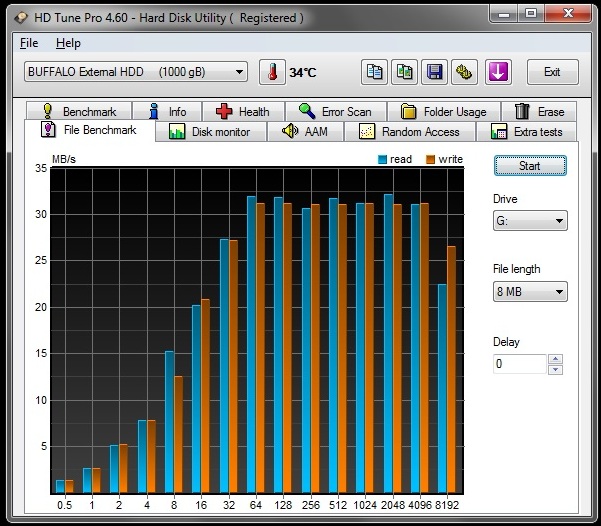The width and height of the screenshot is (601, 526).
Task: Click the purple down-arrow icon
Action: (499, 72)
